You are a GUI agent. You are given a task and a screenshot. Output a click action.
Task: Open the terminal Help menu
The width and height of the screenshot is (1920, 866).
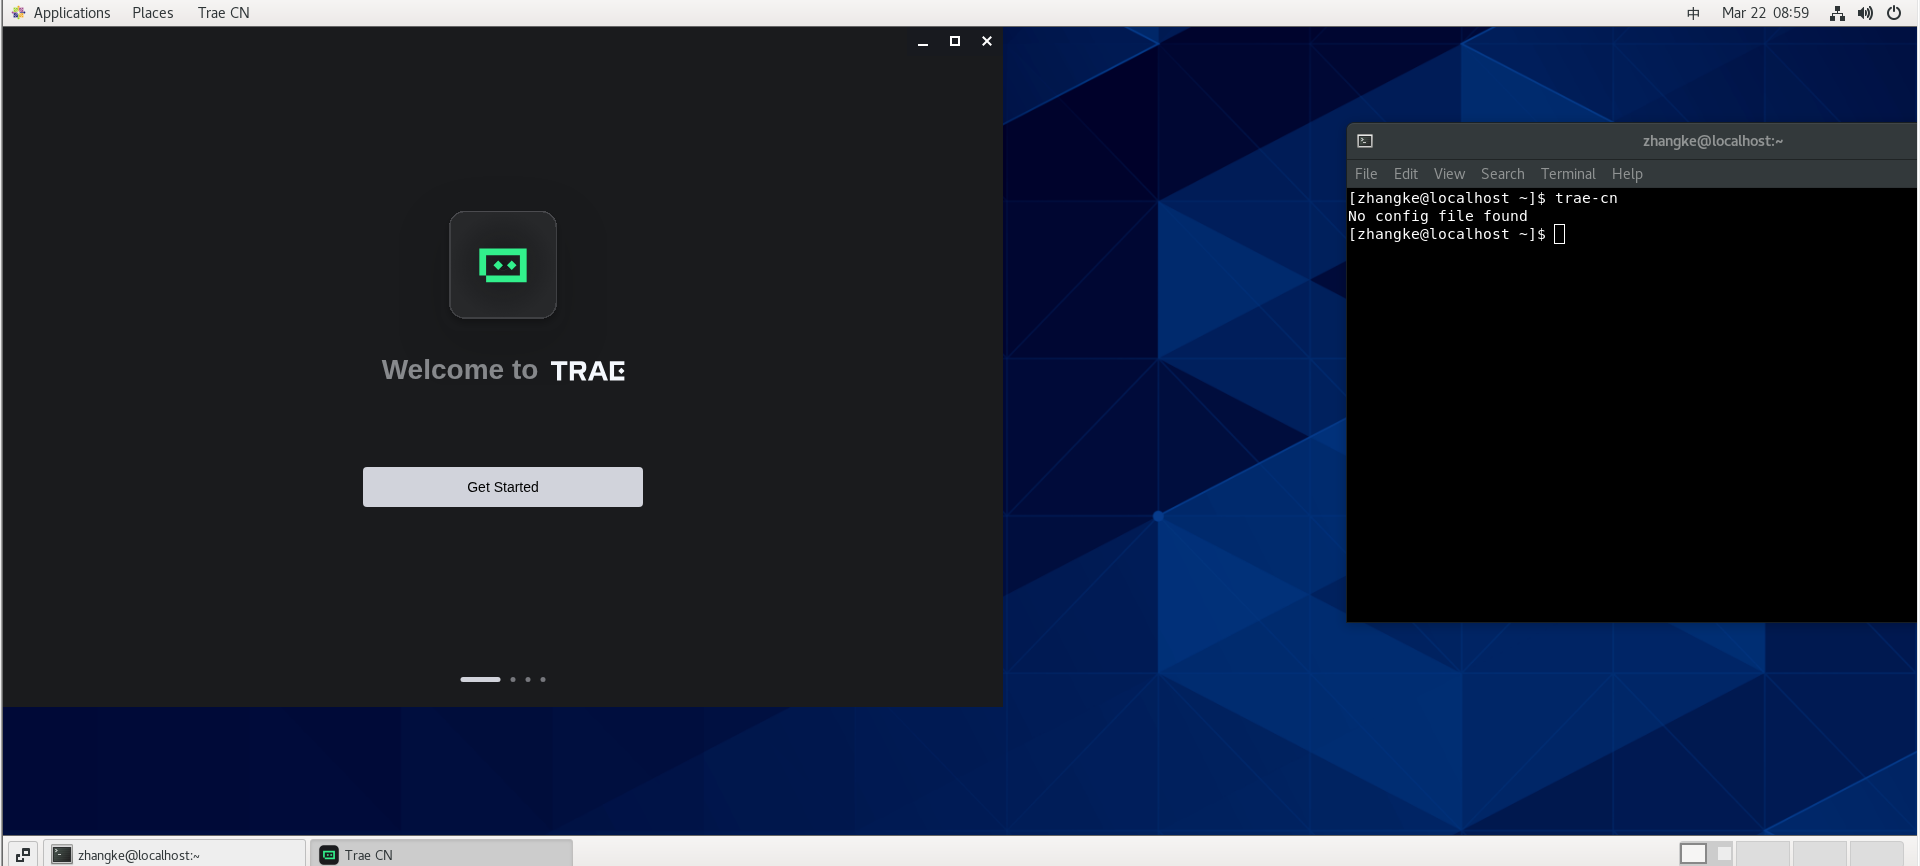coord(1626,174)
